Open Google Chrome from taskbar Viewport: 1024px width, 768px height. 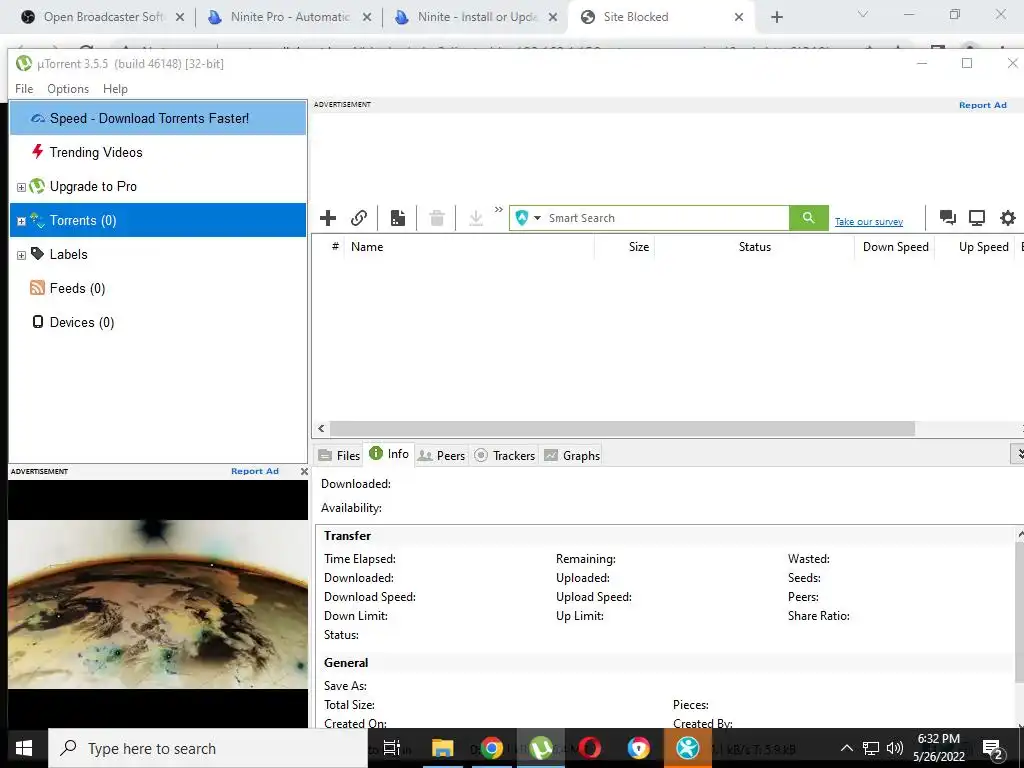[491, 748]
